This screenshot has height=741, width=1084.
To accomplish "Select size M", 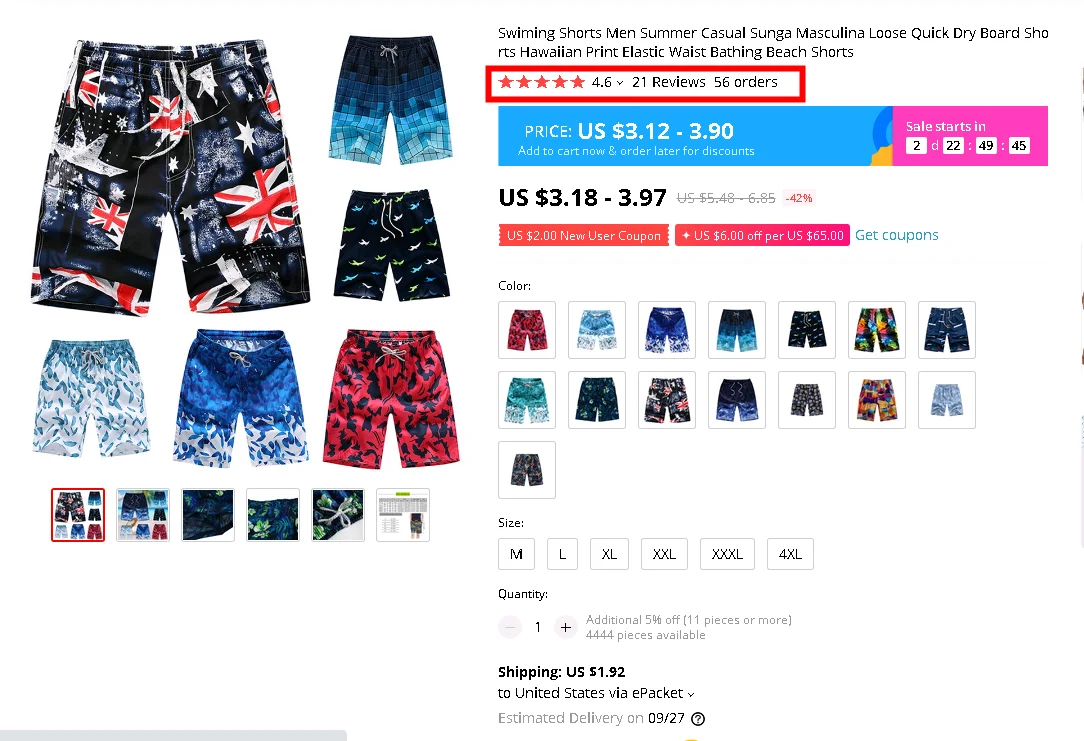I will pyautogui.click(x=516, y=554).
